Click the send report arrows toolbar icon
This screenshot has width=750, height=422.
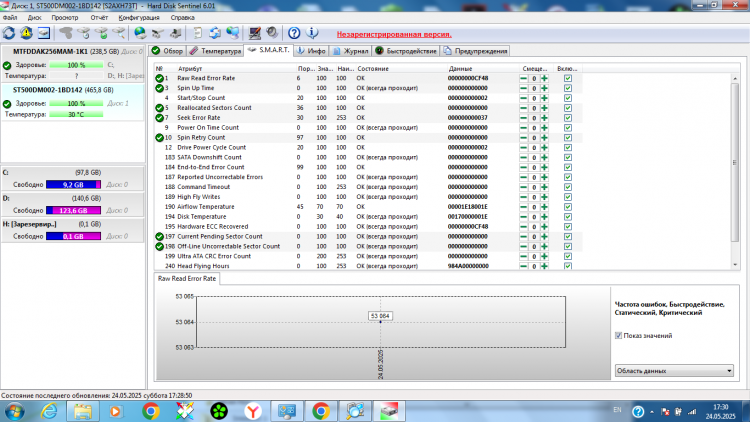tap(215, 33)
